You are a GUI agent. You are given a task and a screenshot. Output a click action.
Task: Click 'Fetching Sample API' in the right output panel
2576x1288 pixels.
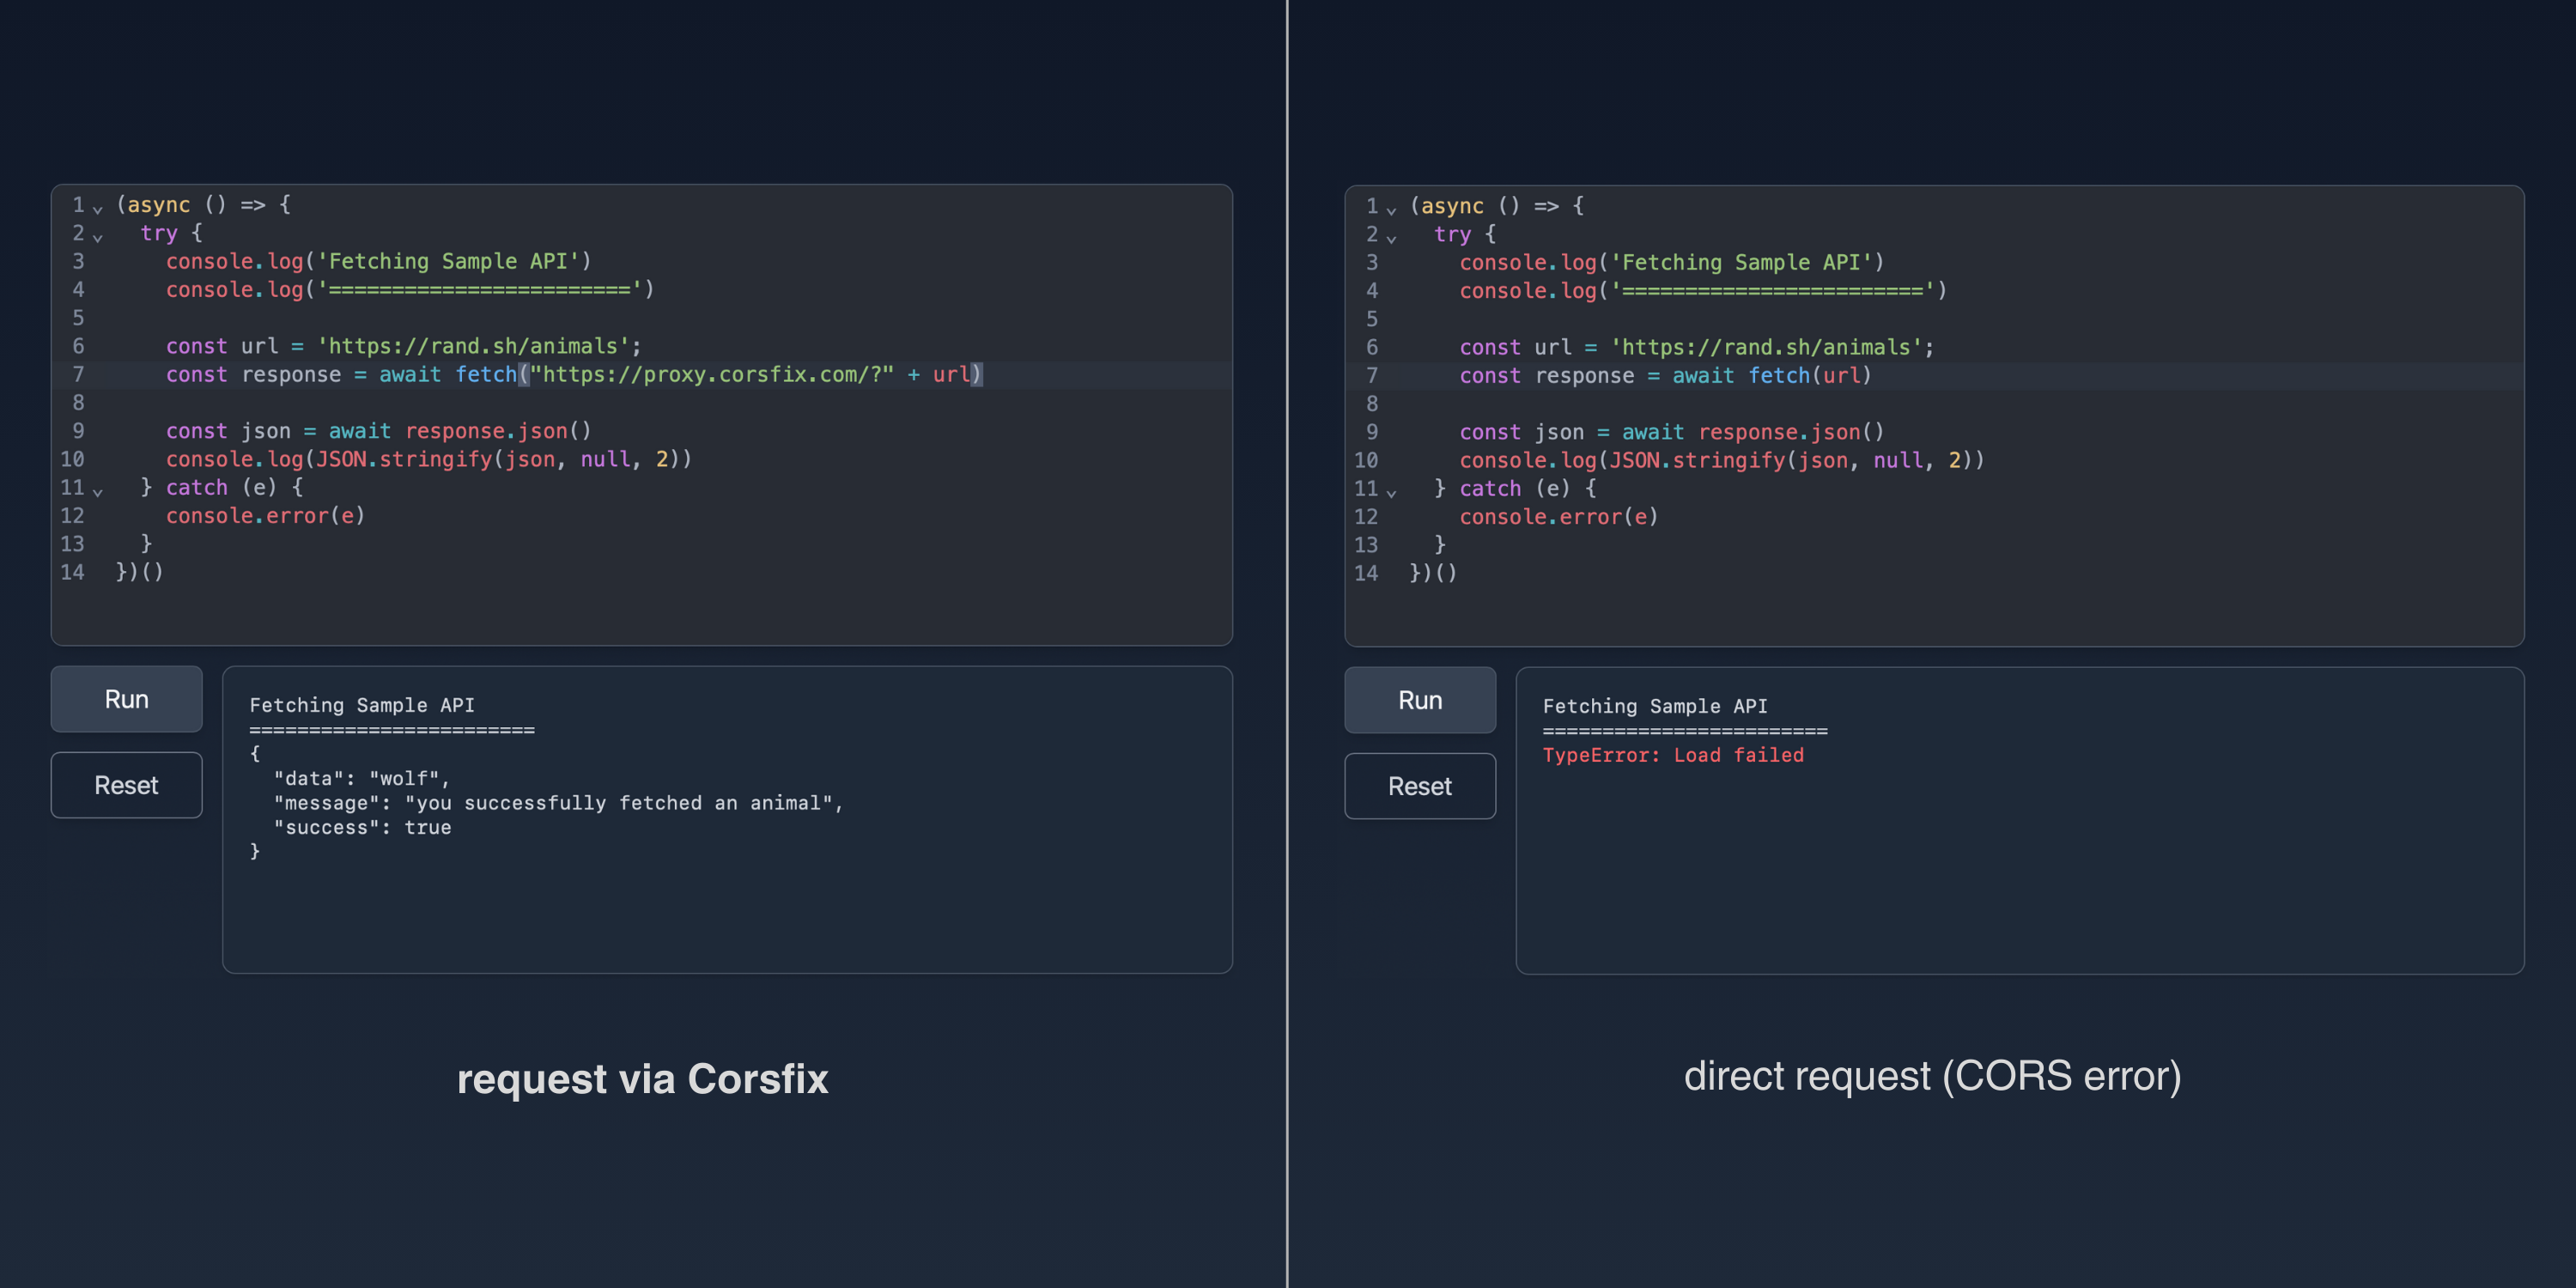coord(1656,706)
